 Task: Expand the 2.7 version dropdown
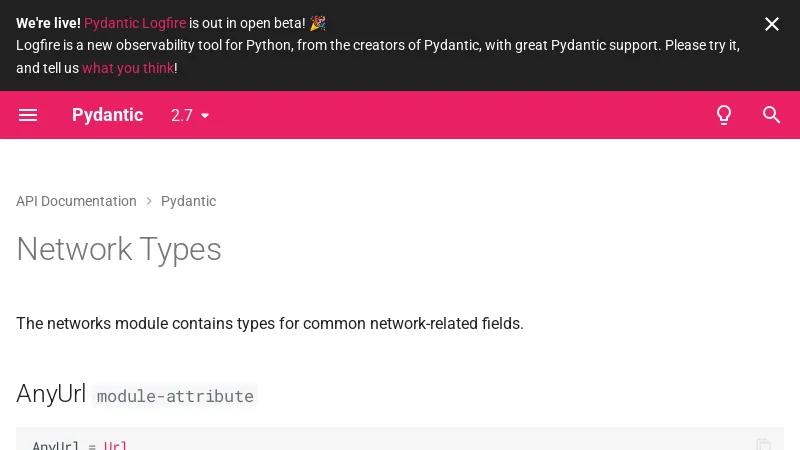pos(191,115)
